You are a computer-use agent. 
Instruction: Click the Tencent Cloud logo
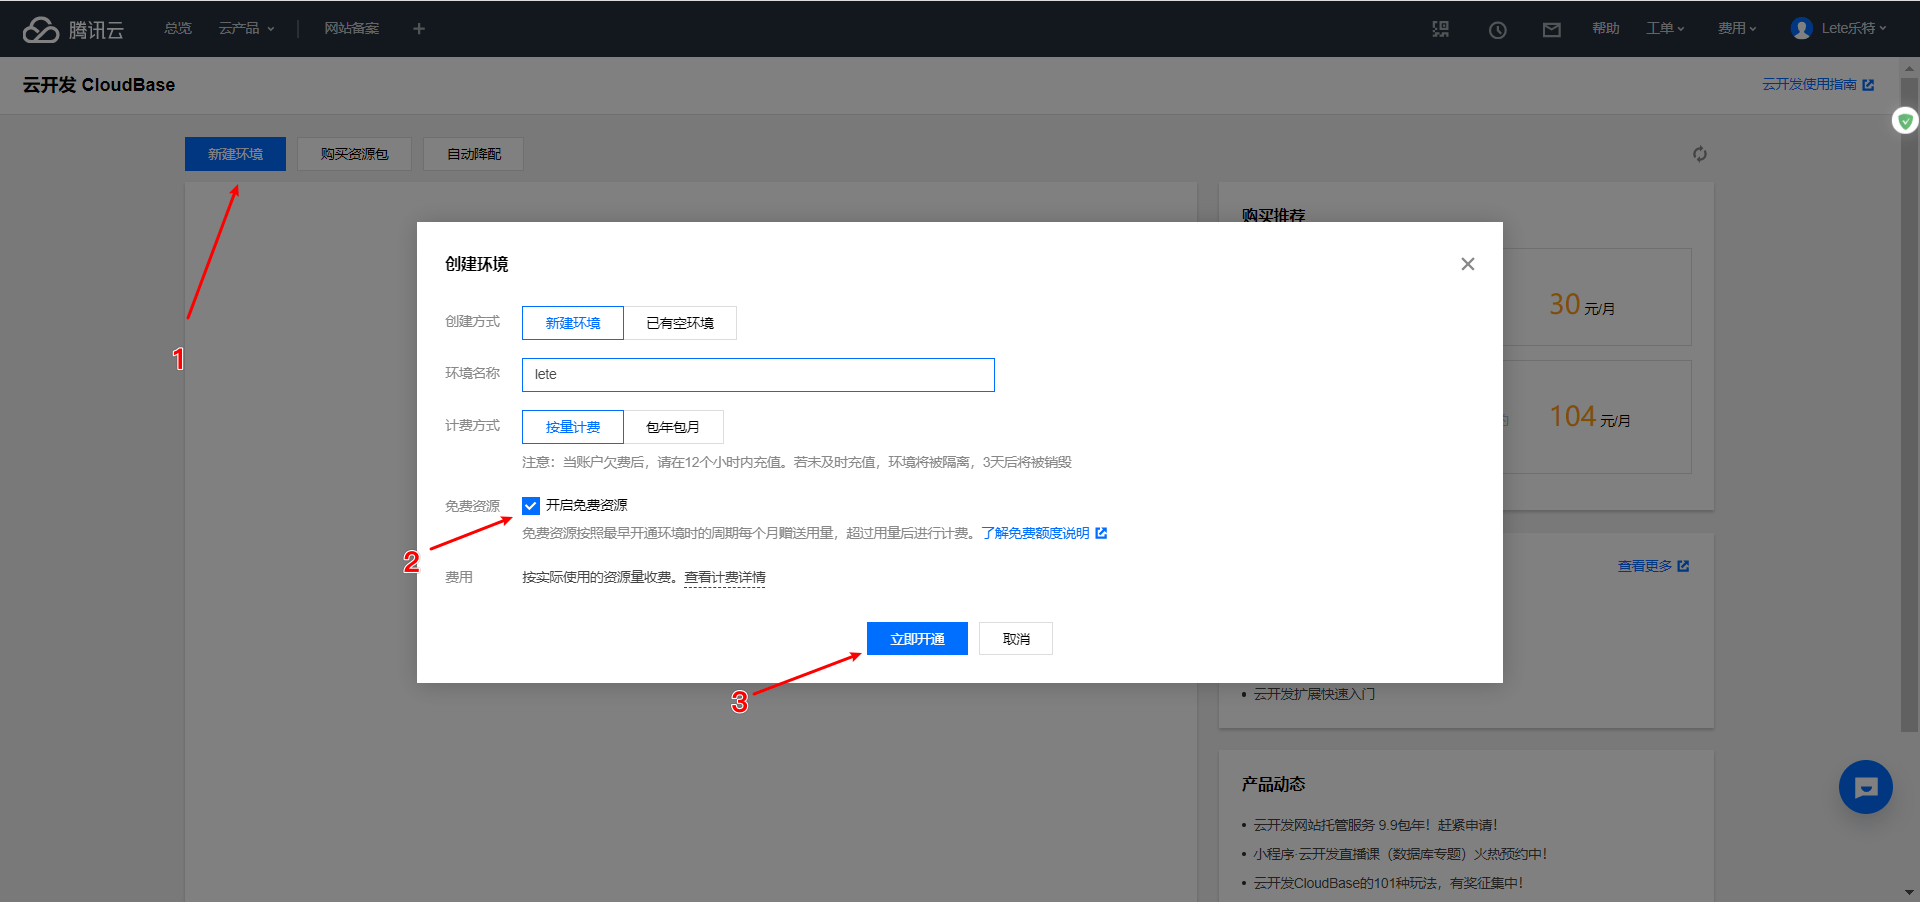coord(73,29)
